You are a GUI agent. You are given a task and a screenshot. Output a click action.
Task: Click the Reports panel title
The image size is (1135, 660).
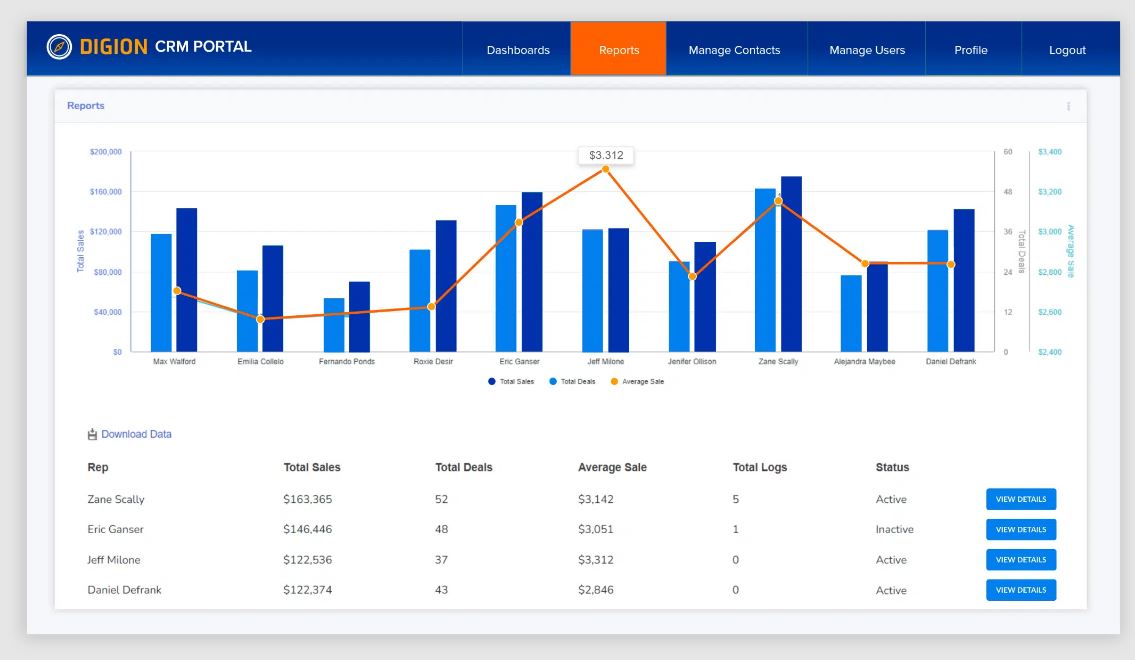pyautogui.click(x=85, y=106)
